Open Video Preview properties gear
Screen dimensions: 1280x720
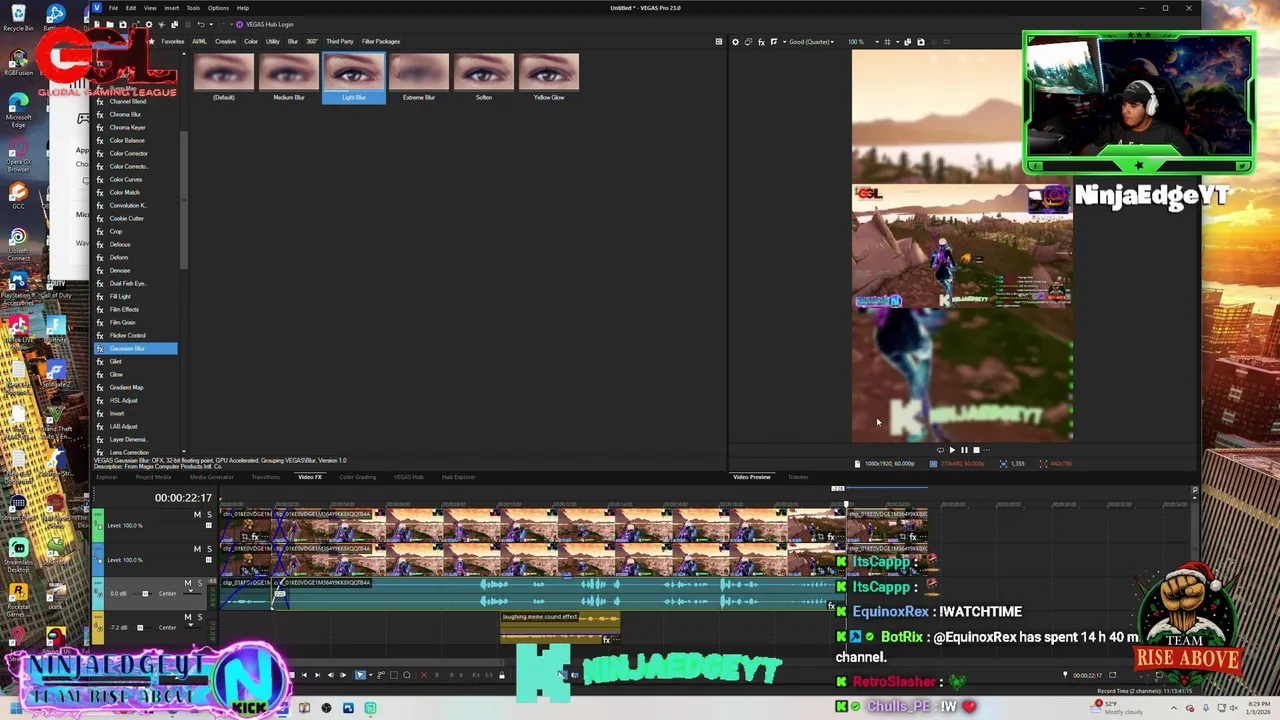click(735, 42)
